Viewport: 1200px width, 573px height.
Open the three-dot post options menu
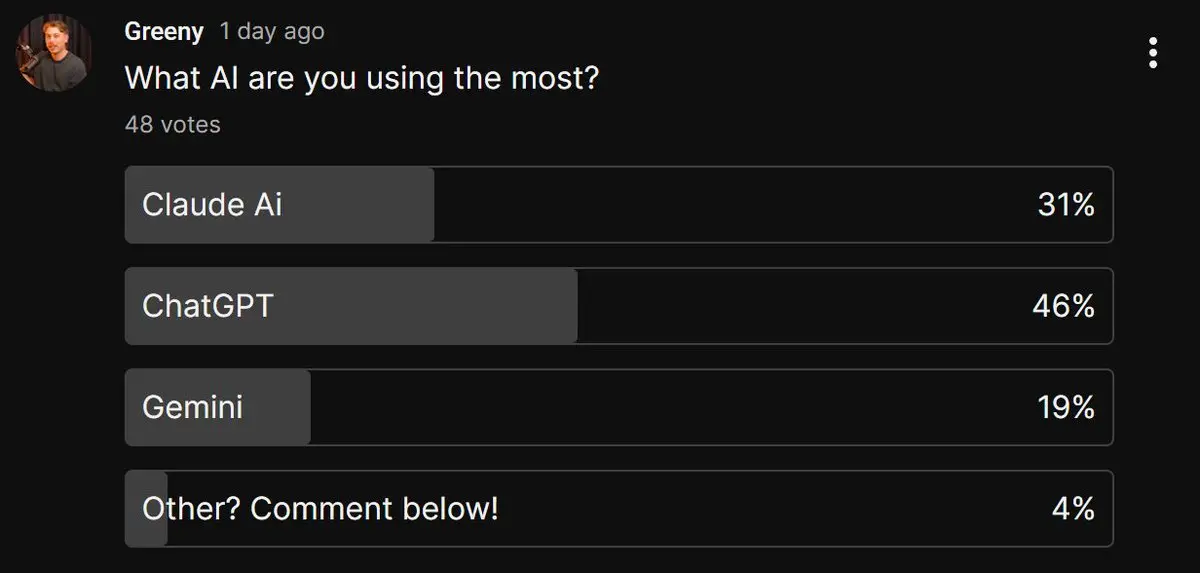(x=1153, y=52)
